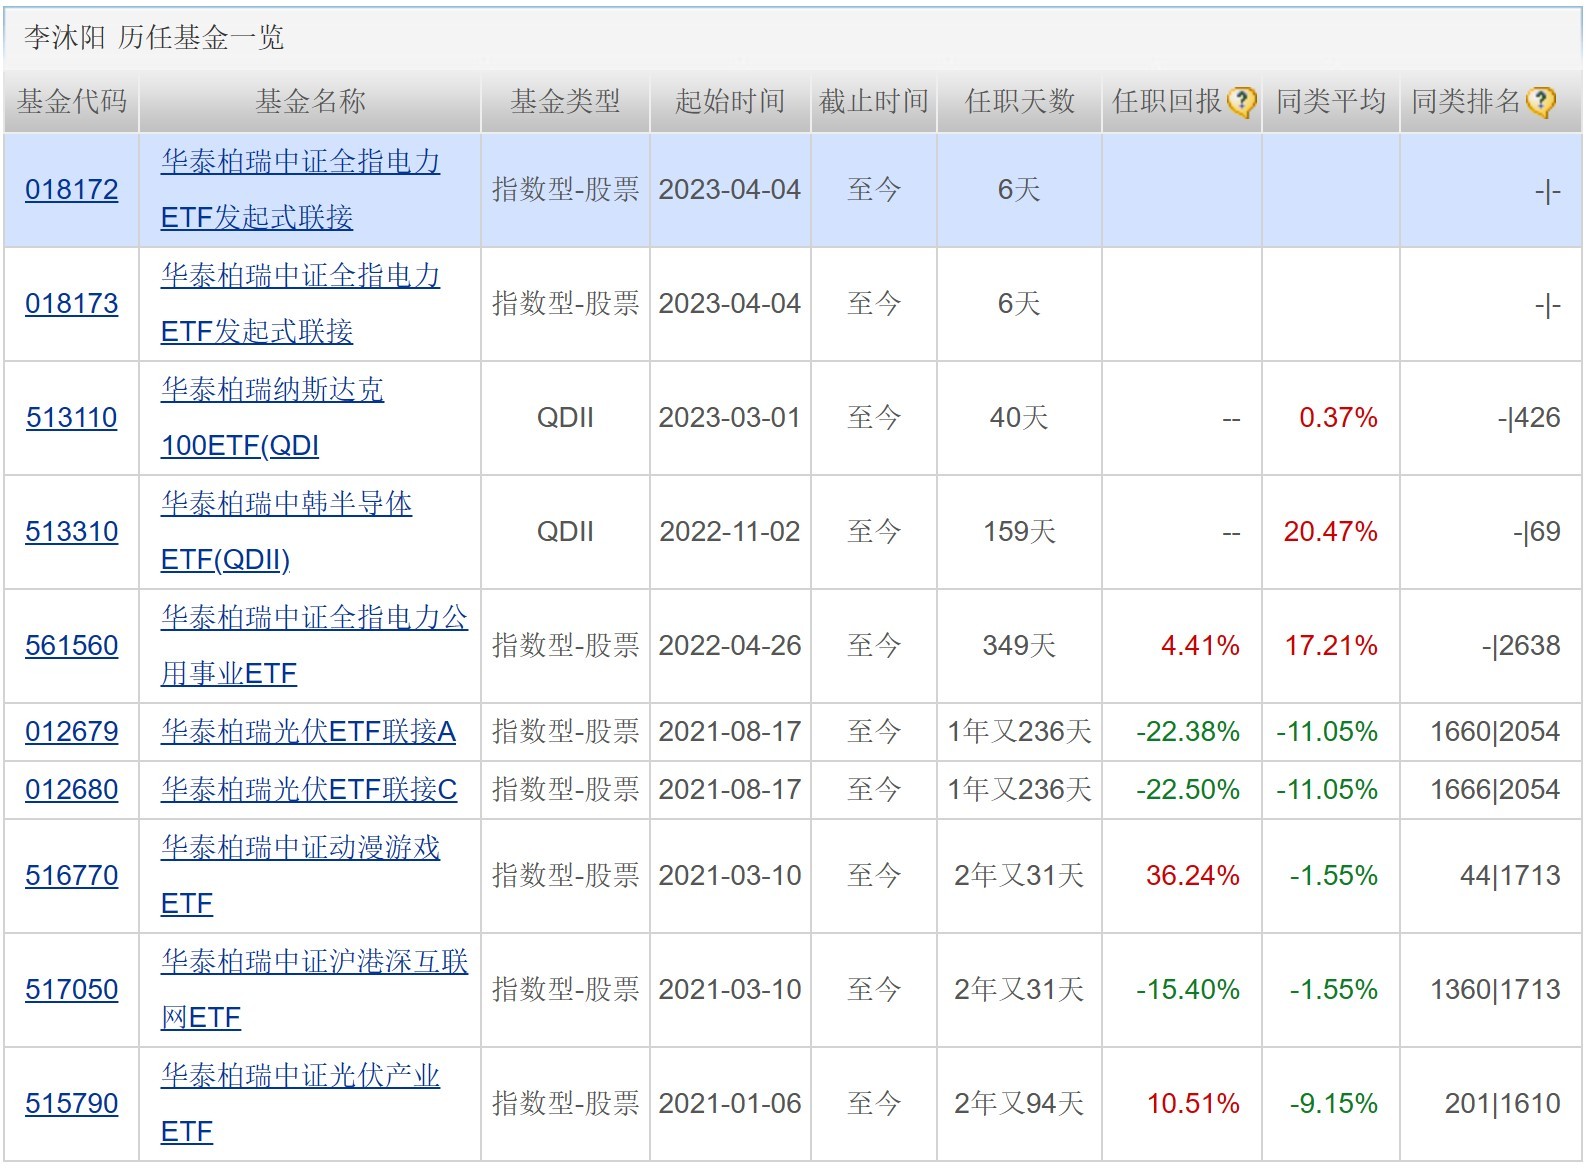The width and height of the screenshot is (1588, 1168).
Task: Open 华泰柏瑞中证光伏产业ETF link
Action: pos(300,1104)
